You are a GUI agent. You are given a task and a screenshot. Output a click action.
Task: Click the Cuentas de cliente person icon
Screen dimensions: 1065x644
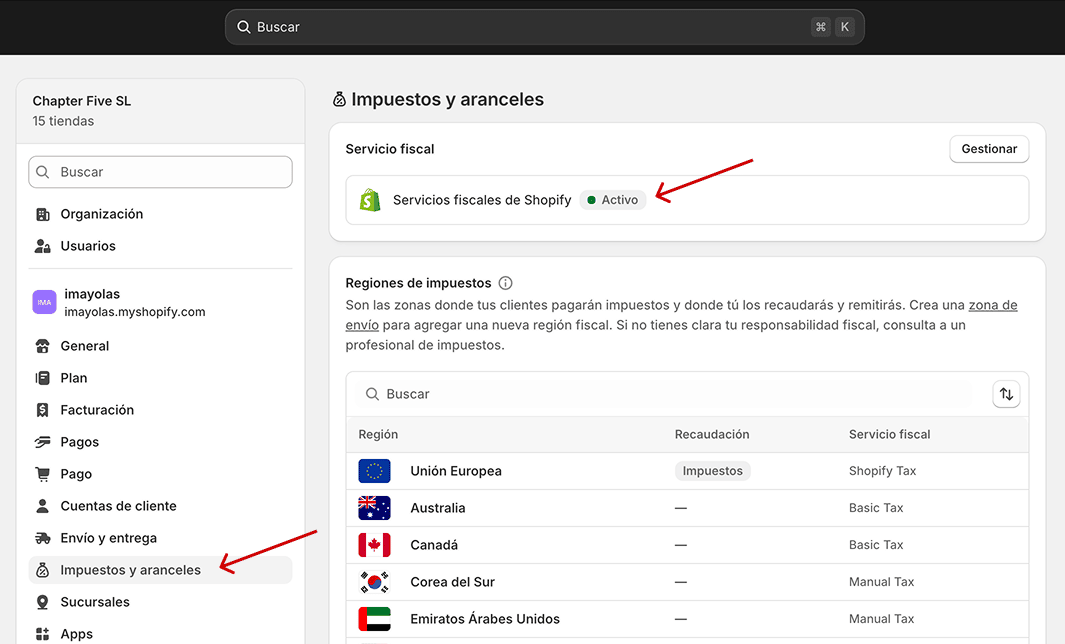[43, 506]
